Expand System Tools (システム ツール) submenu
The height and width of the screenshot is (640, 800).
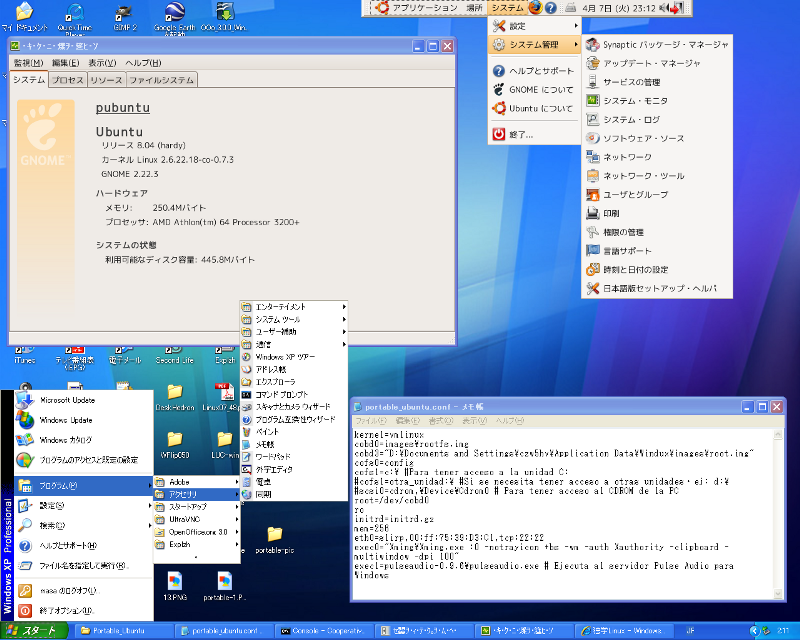coord(294,319)
